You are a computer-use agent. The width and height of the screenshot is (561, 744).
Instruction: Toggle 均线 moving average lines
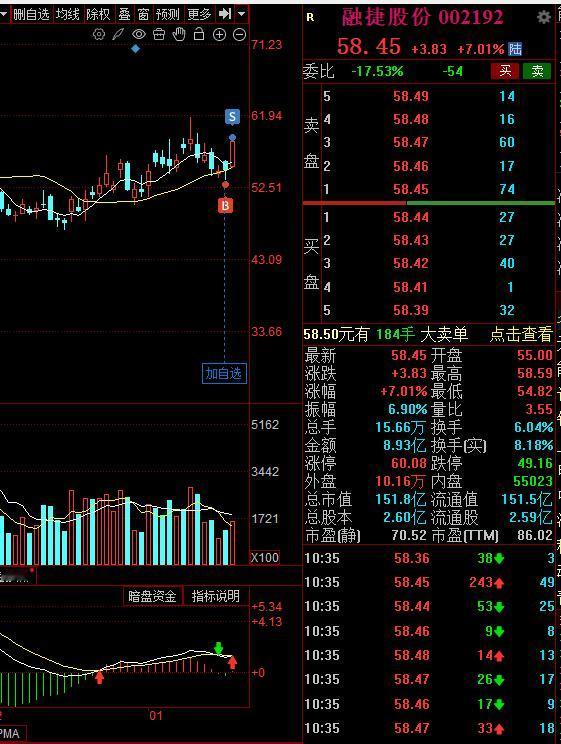(x=67, y=14)
